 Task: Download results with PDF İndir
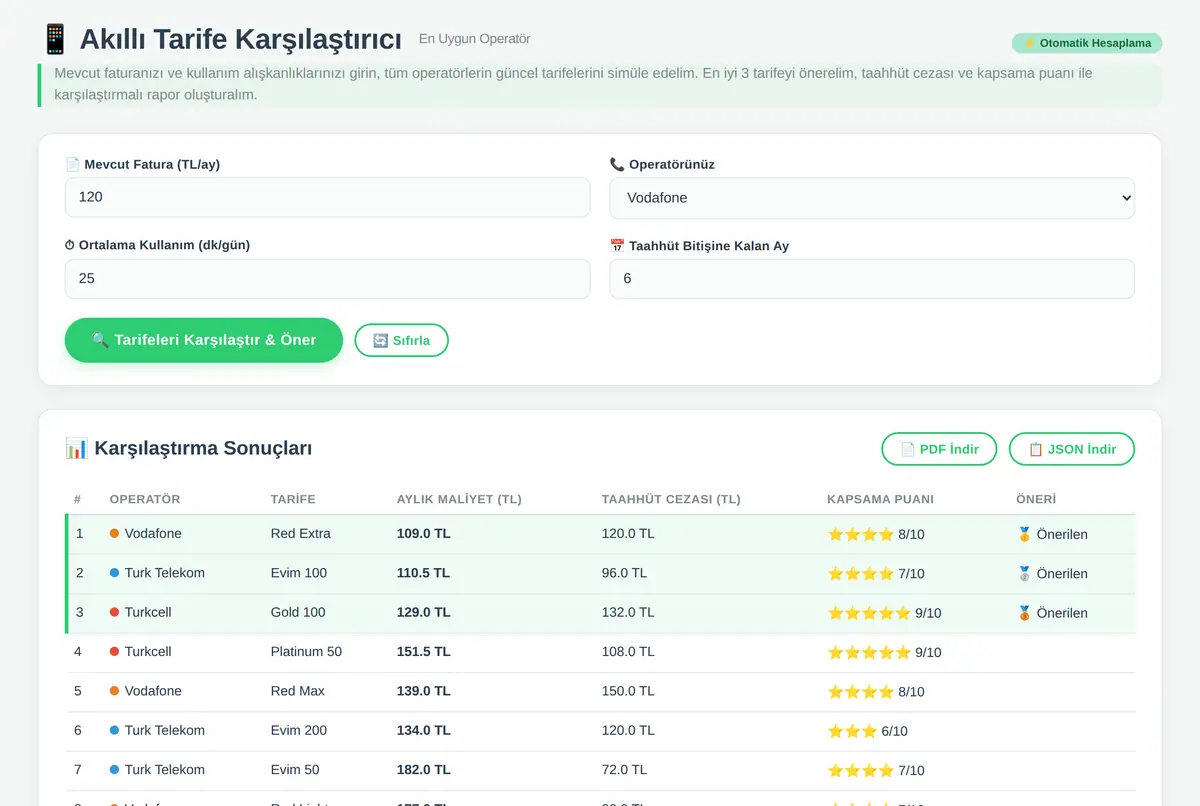[939, 449]
